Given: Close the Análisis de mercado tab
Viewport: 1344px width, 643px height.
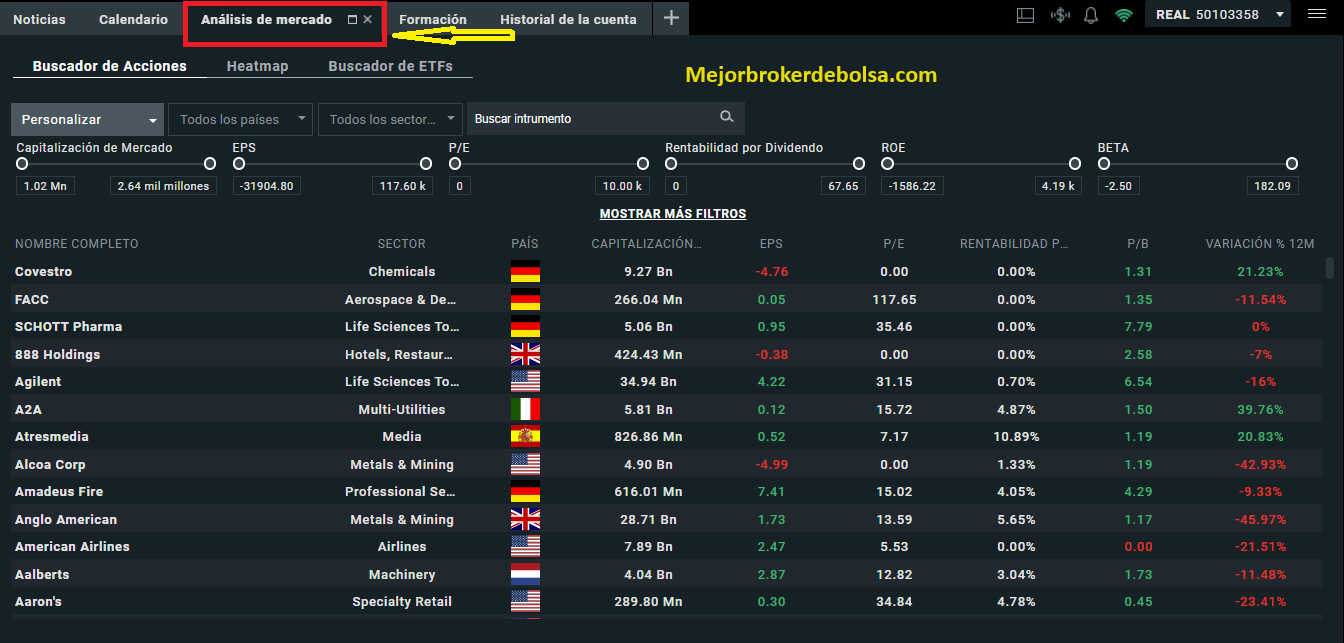Looking at the screenshot, I should tap(368, 20).
